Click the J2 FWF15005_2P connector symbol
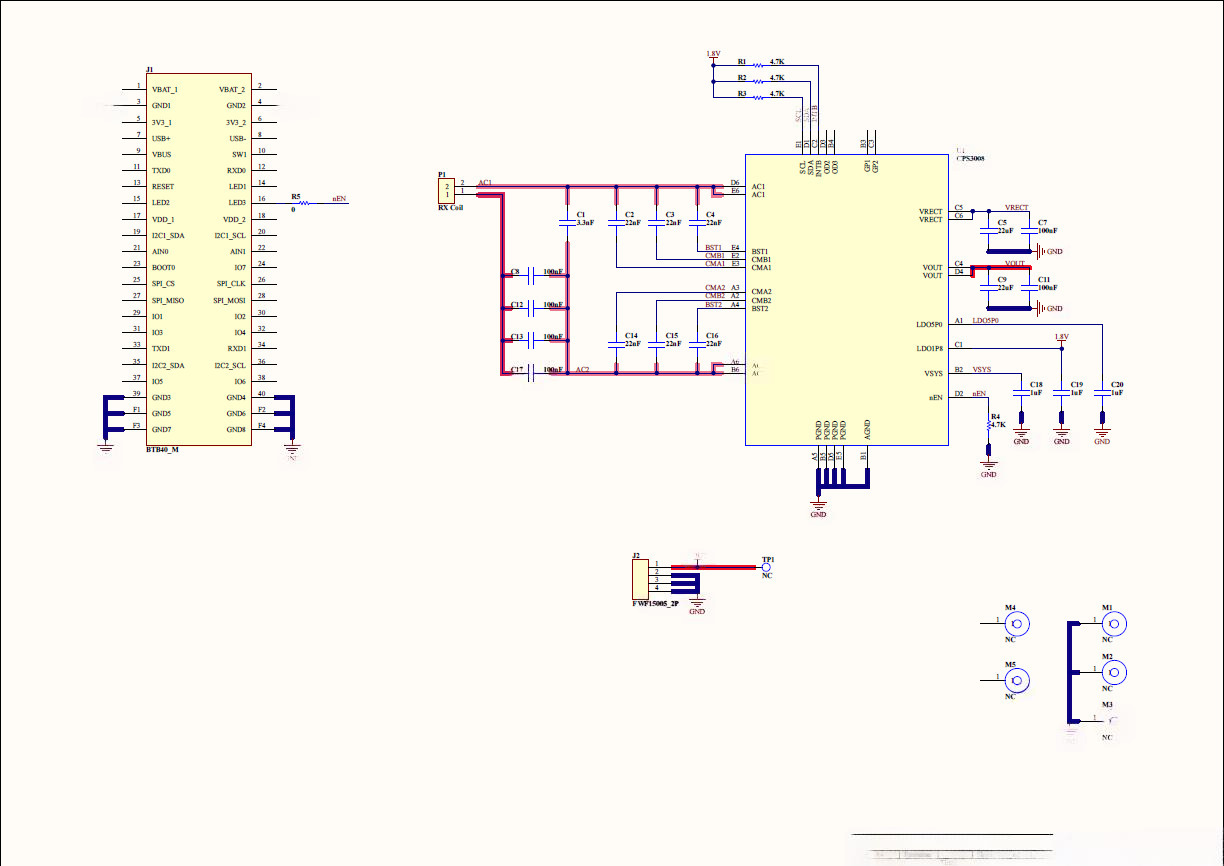1224x866 pixels. tap(640, 580)
